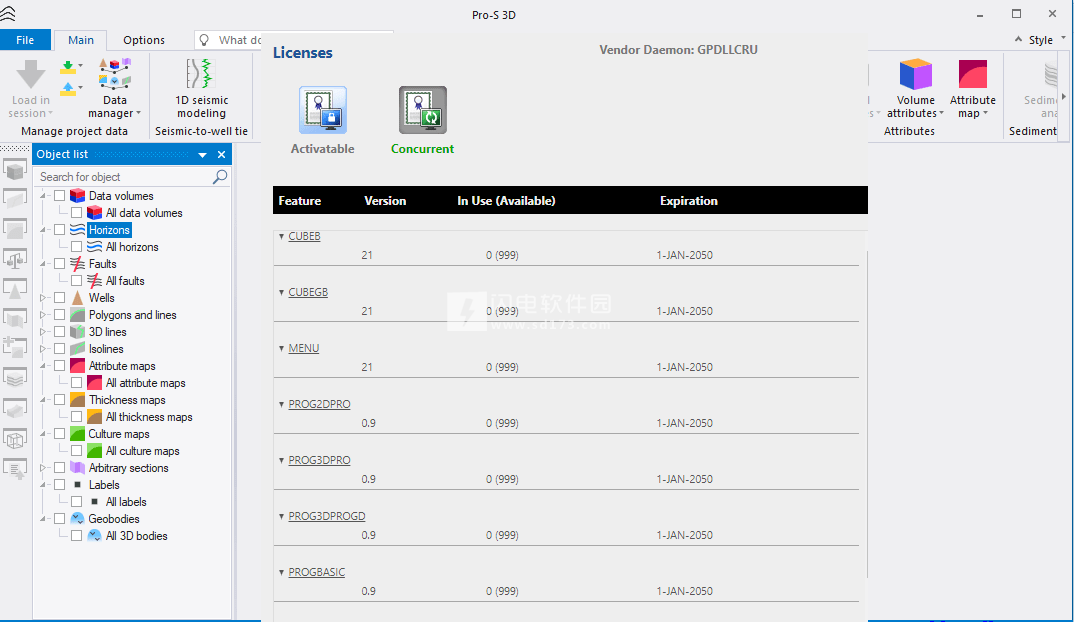Click the Load in session arrow icon
The image size is (1074, 622).
tap(31, 74)
